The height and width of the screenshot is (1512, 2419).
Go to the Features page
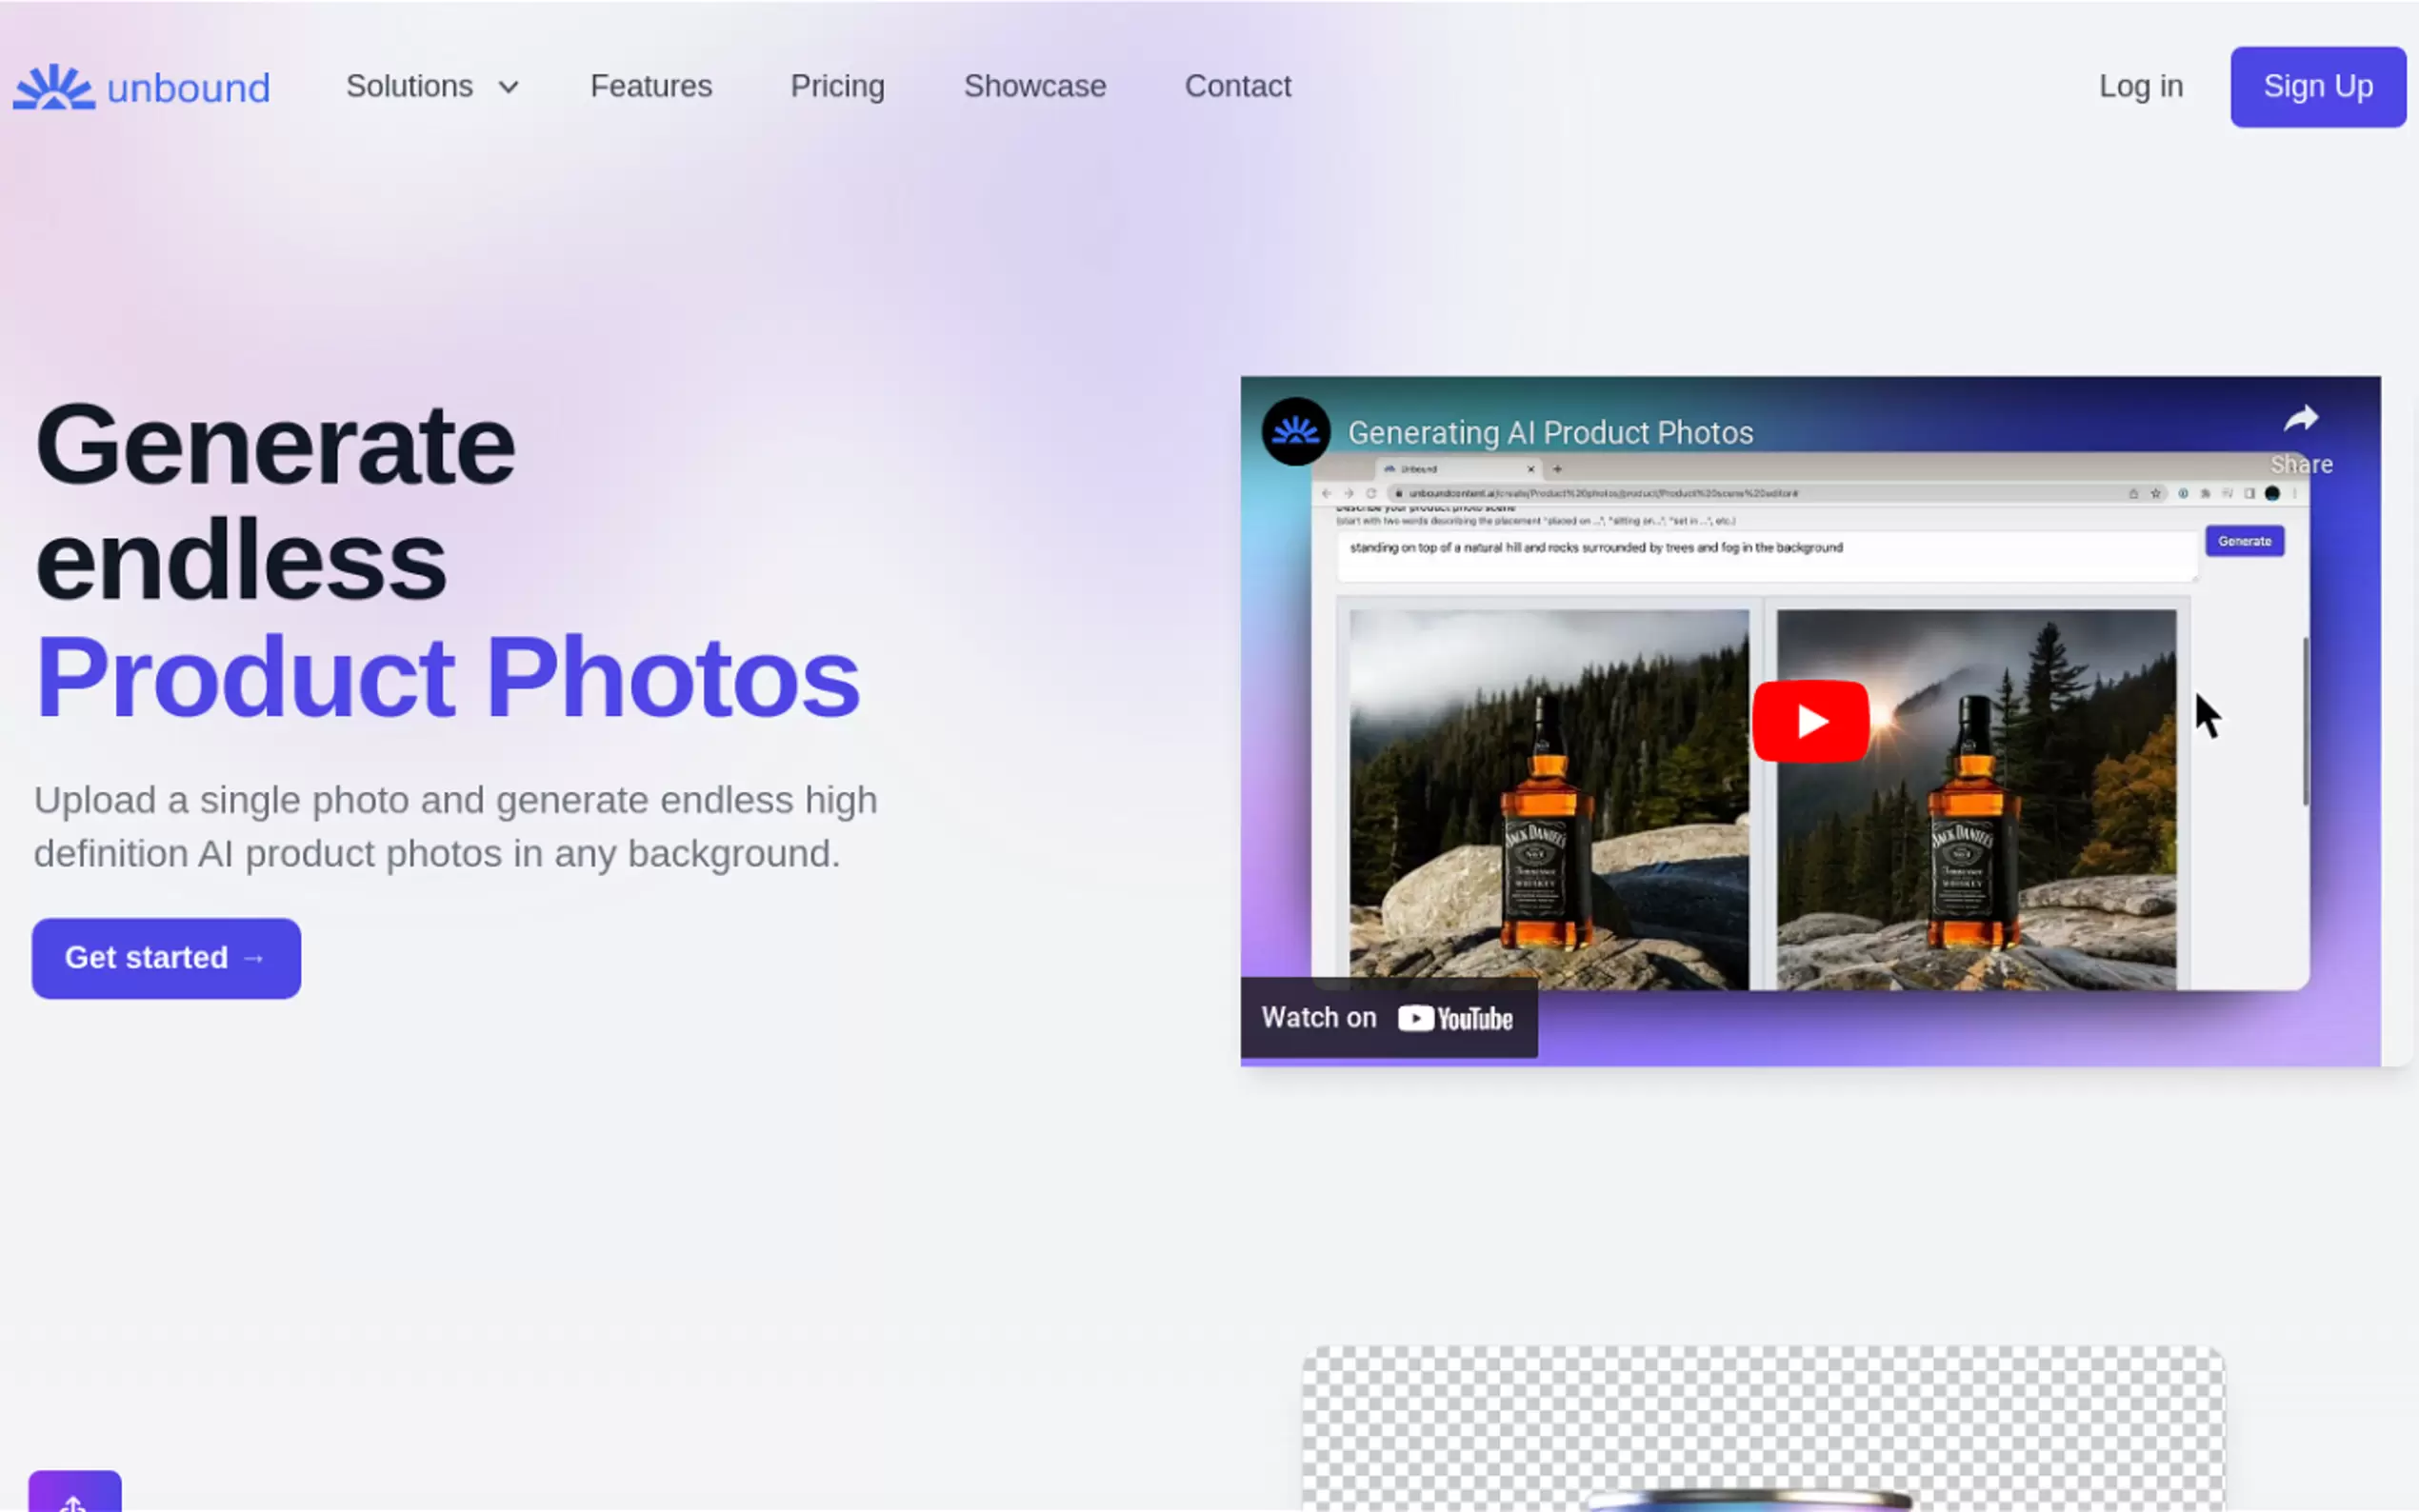(651, 86)
